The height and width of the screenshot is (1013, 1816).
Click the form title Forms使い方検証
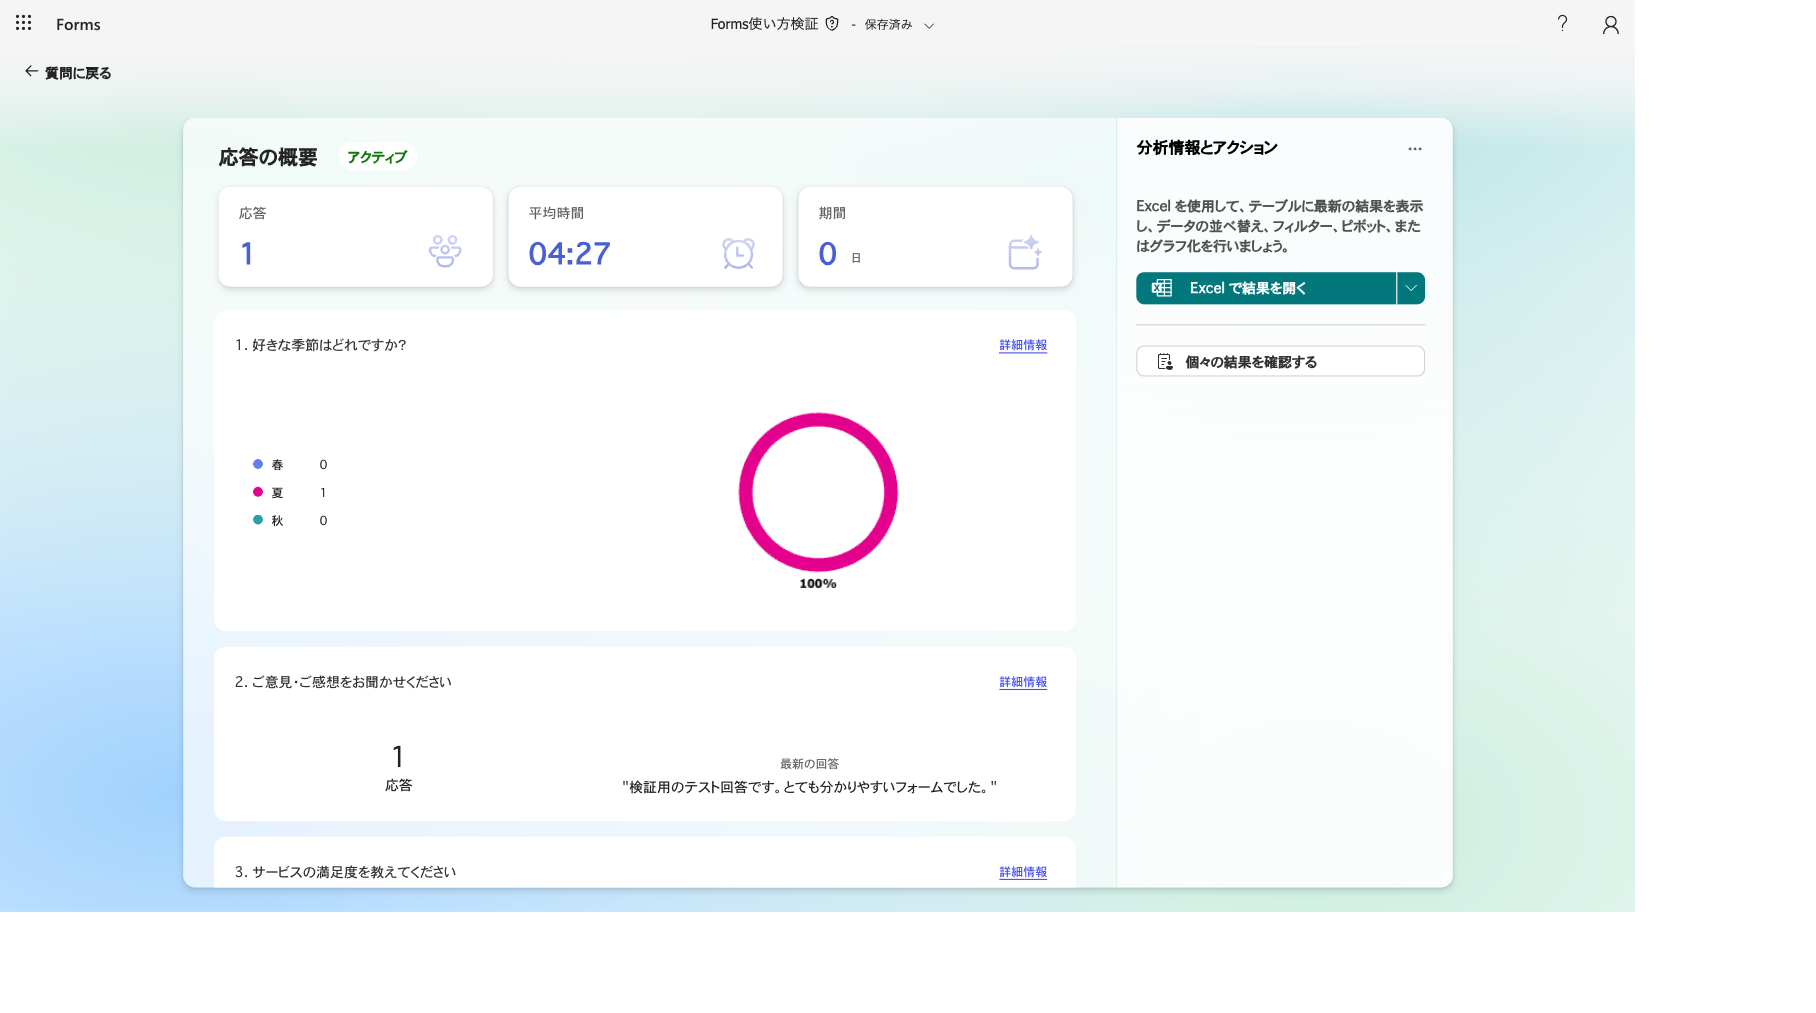764,24
